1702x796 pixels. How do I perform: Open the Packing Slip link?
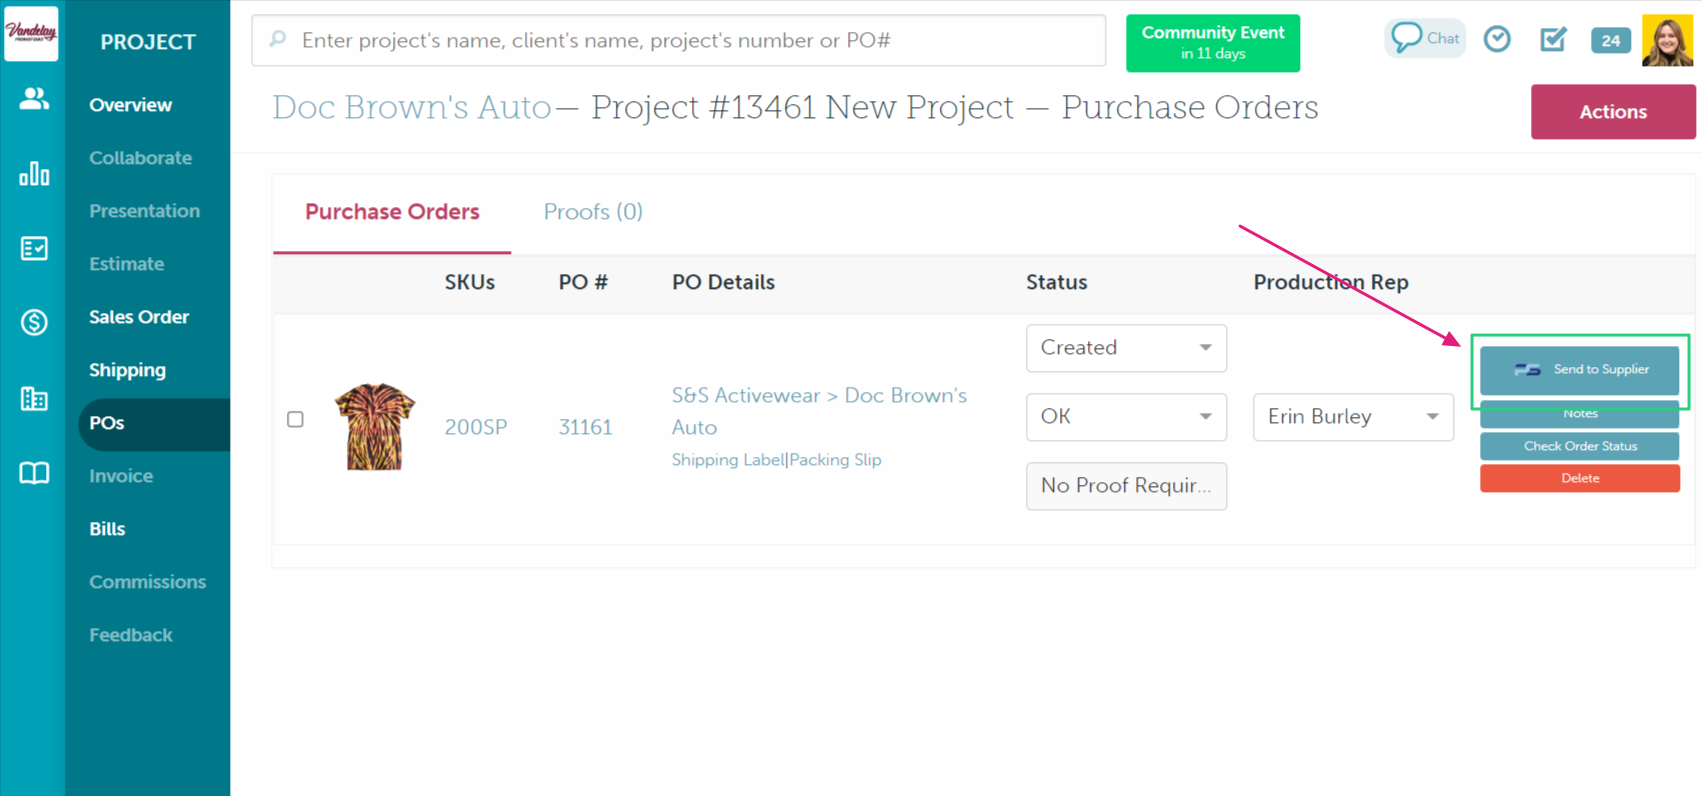836,460
